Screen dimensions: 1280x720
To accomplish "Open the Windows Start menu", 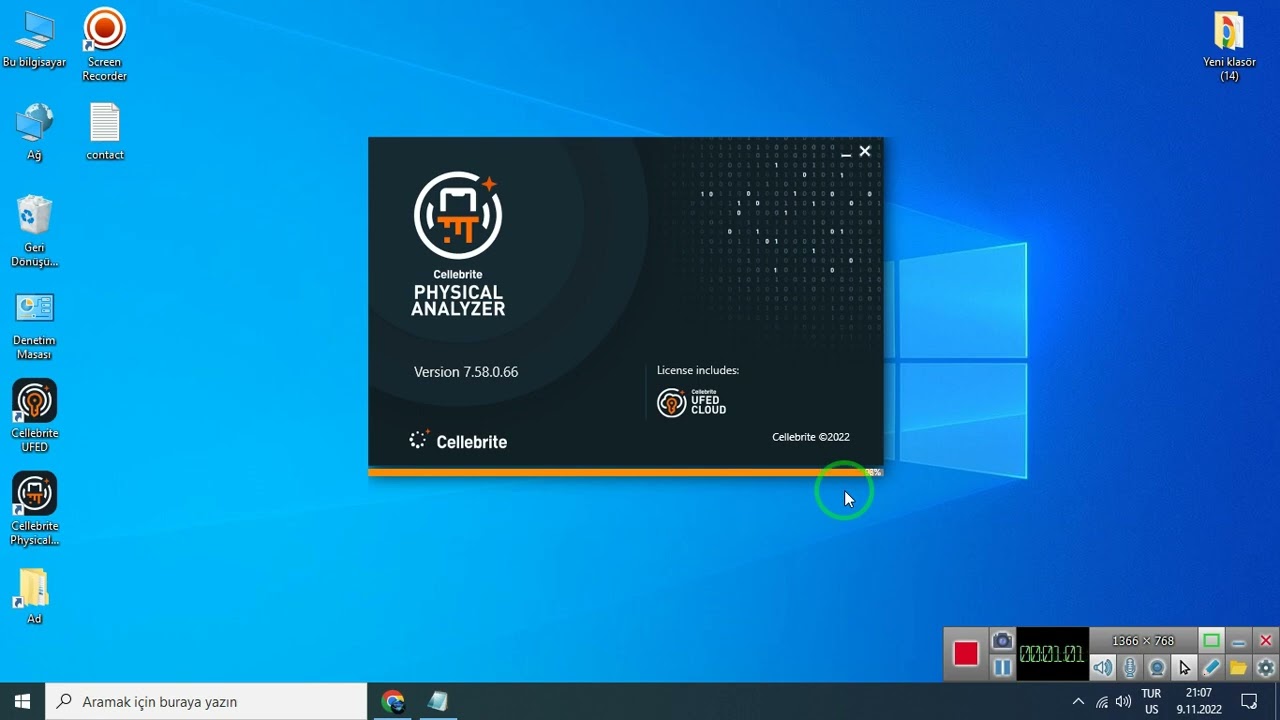I will (23, 701).
